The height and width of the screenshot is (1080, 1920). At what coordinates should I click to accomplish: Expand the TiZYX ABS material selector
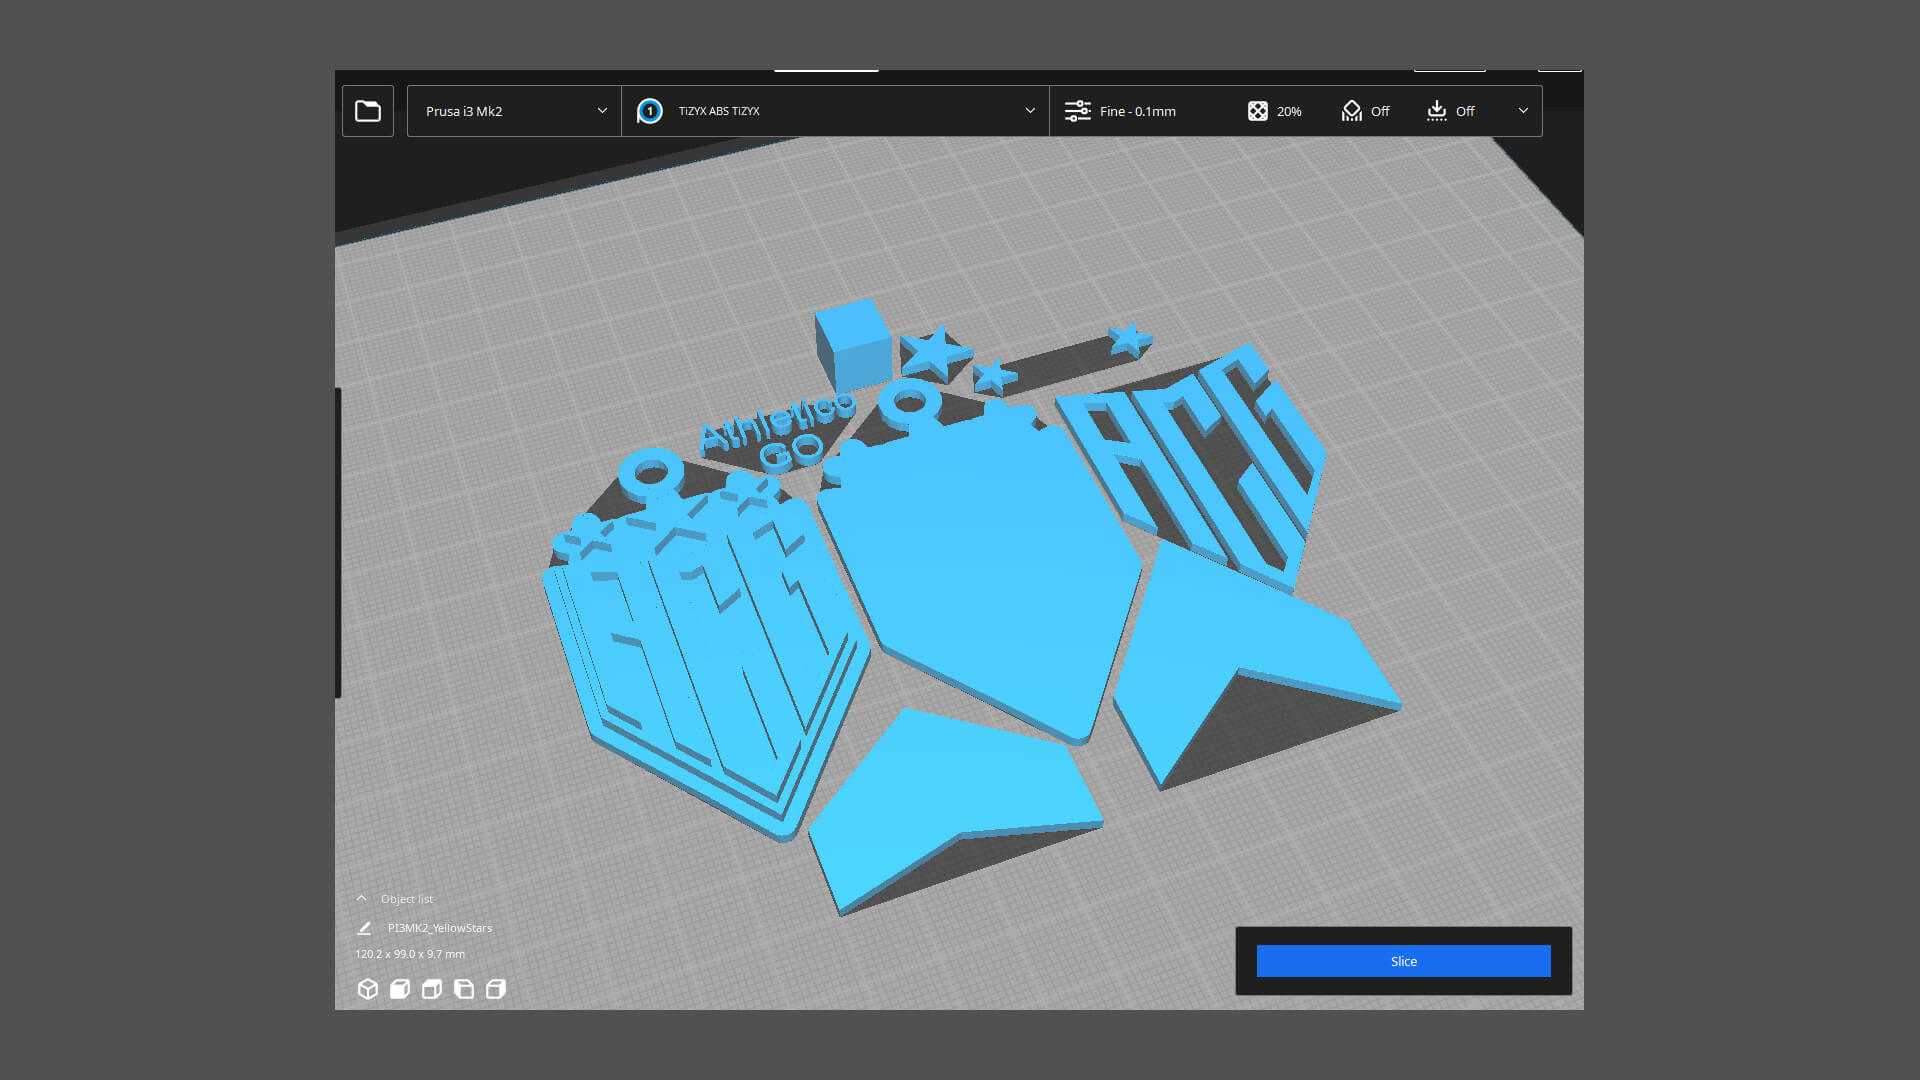(x=1029, y=111)
